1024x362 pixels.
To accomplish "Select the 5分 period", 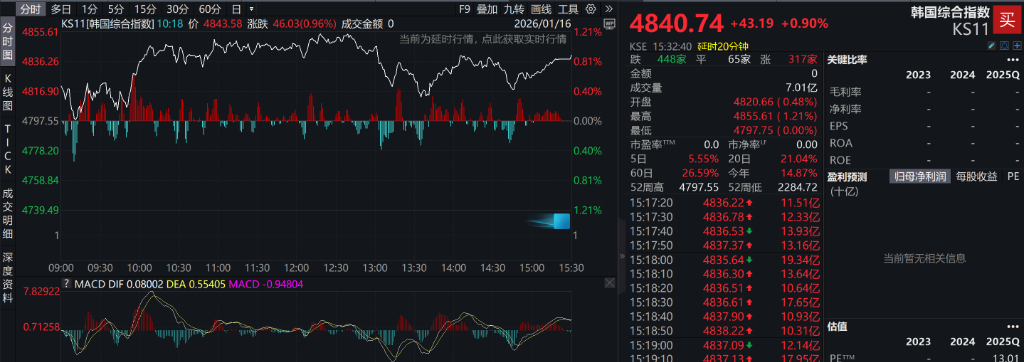I will (116, 9).
